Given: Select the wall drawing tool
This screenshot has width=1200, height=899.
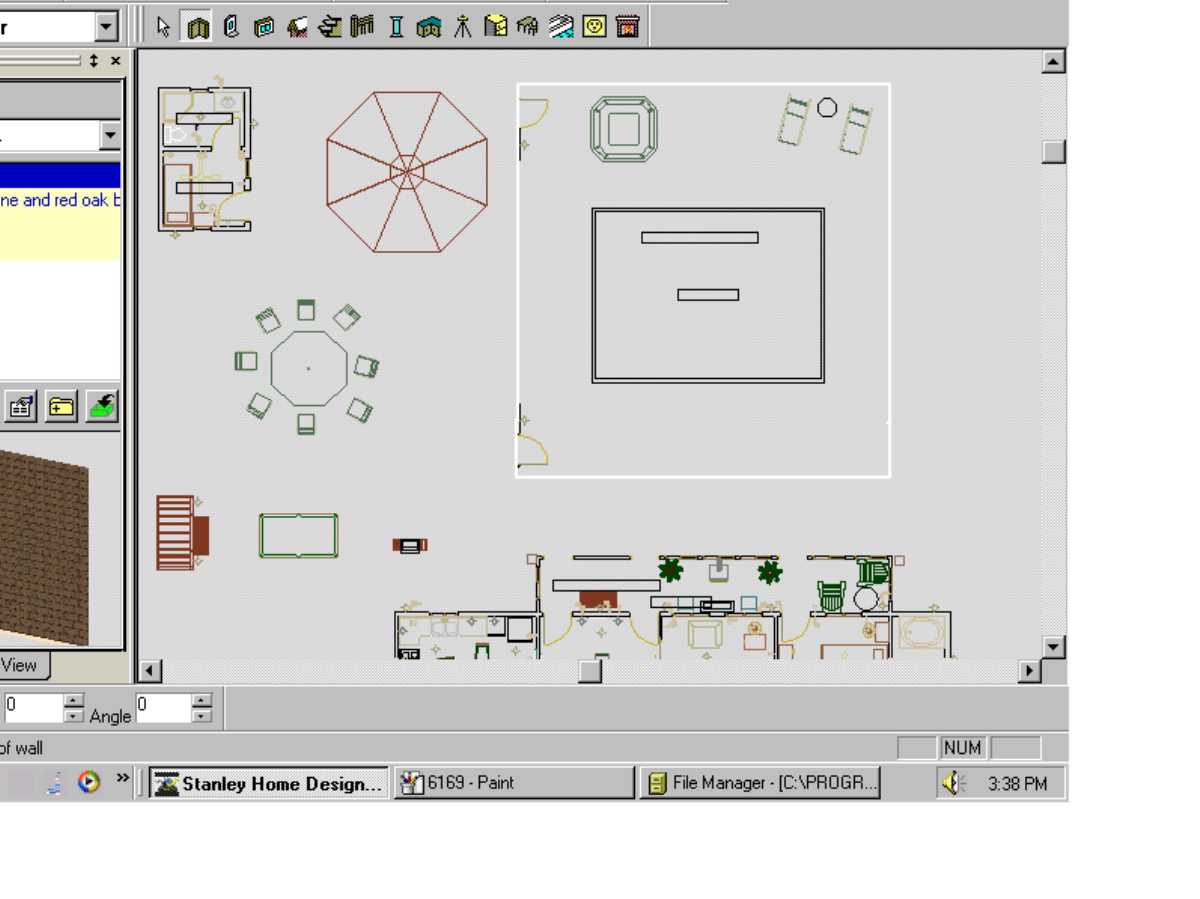Looking at the screenshot, I should click(x=198, y=27).
